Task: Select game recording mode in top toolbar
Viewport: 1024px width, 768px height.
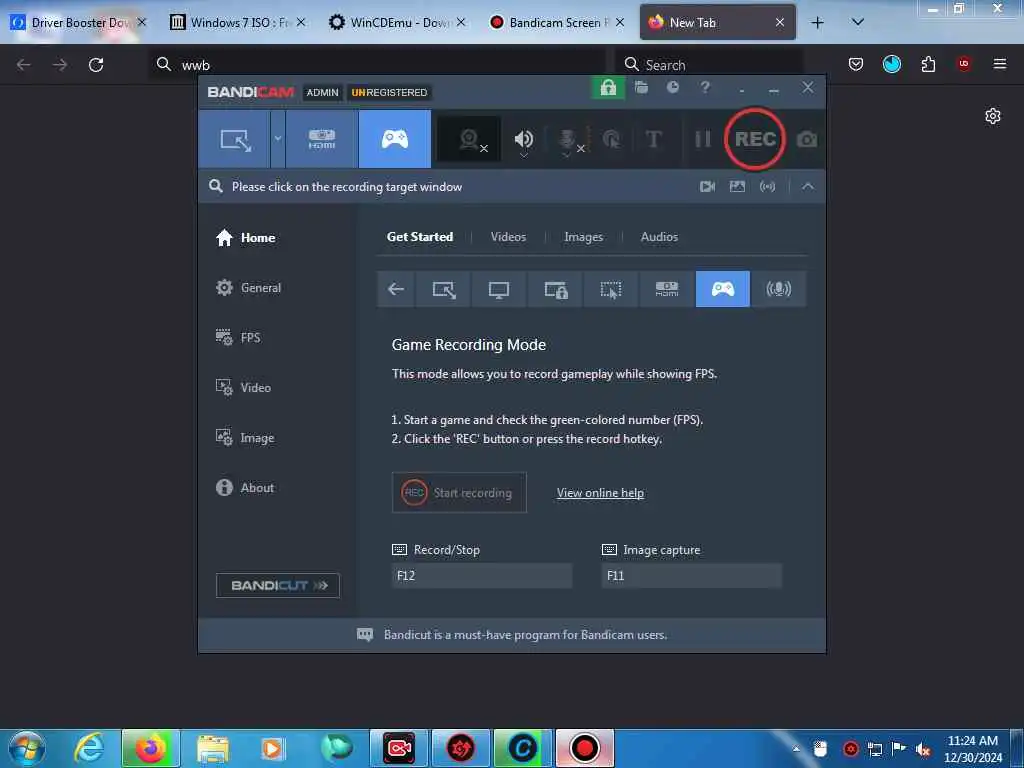Action: 394,139
